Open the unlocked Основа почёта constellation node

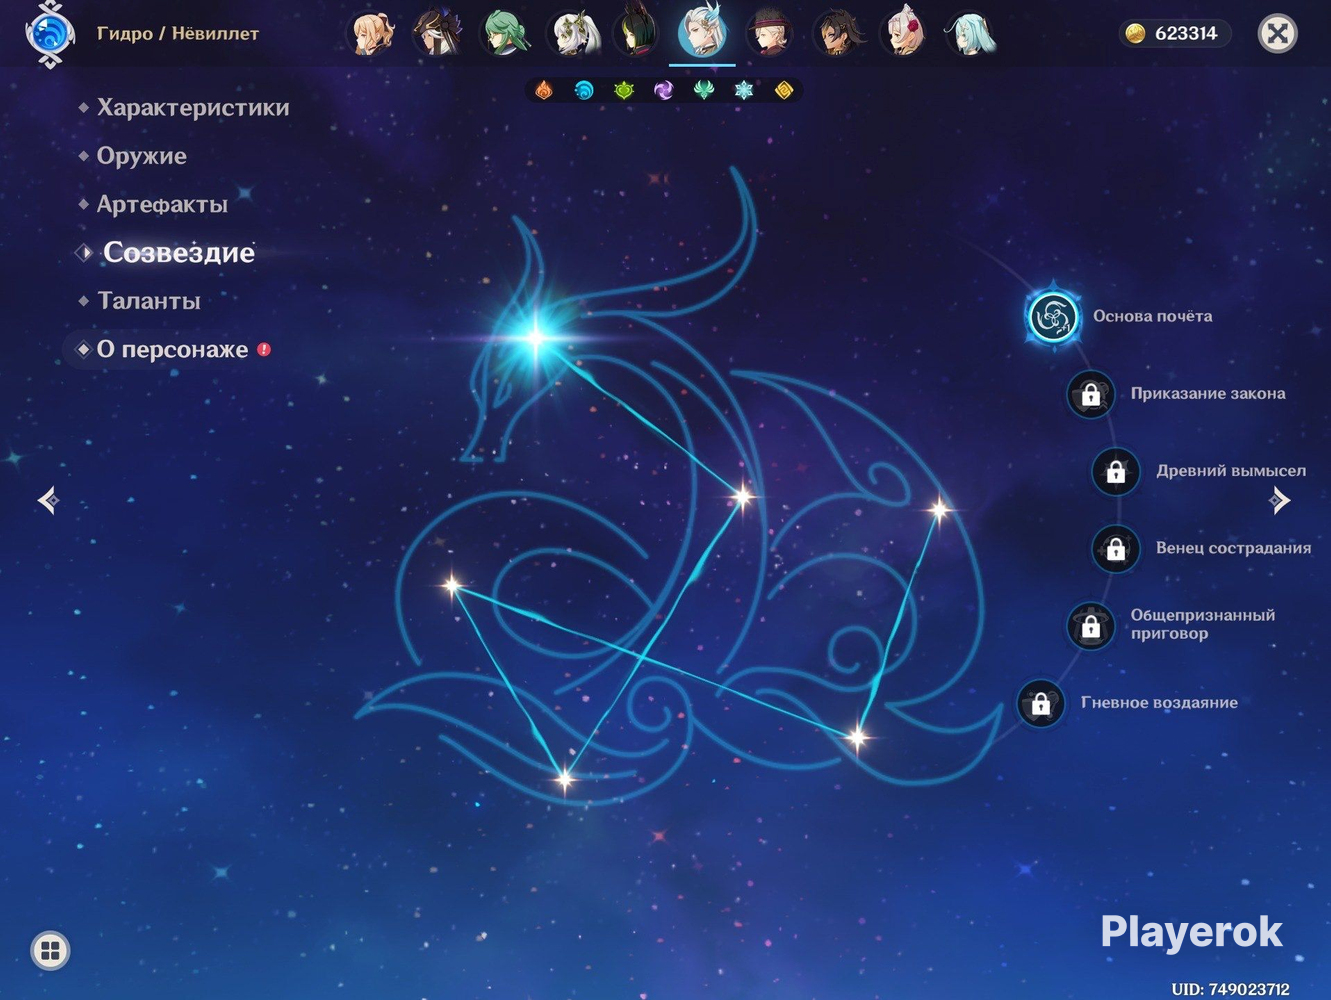[1053, 317]
